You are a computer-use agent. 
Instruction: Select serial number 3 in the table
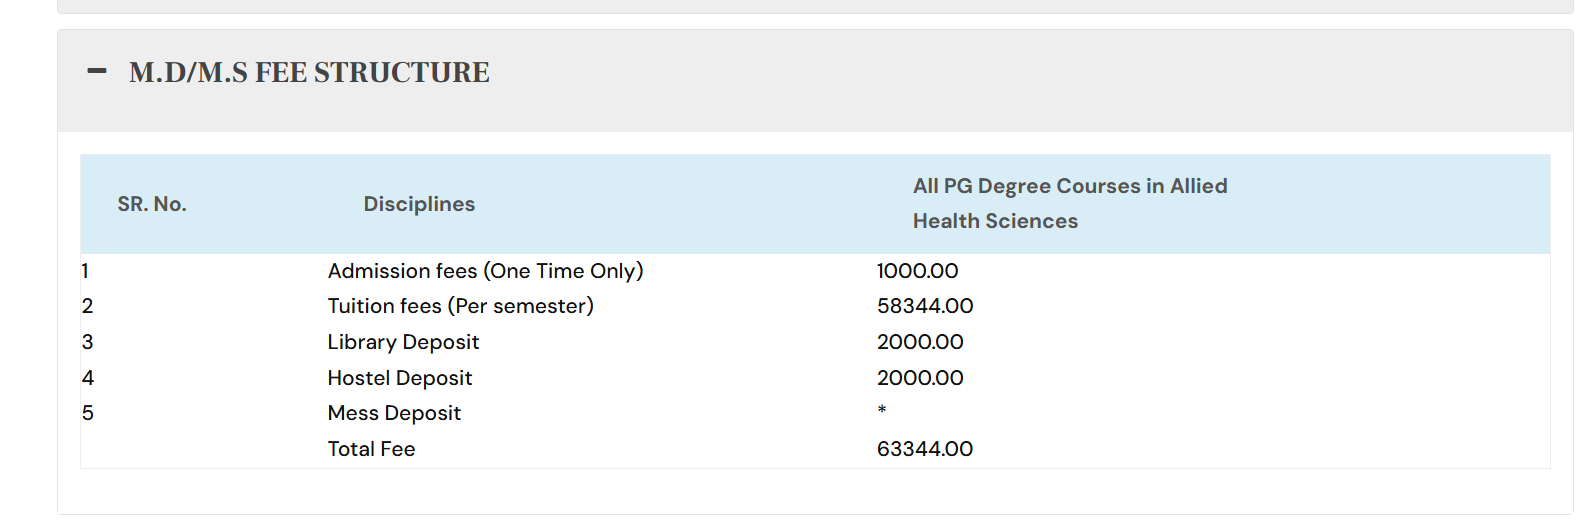tap(88, 342)
